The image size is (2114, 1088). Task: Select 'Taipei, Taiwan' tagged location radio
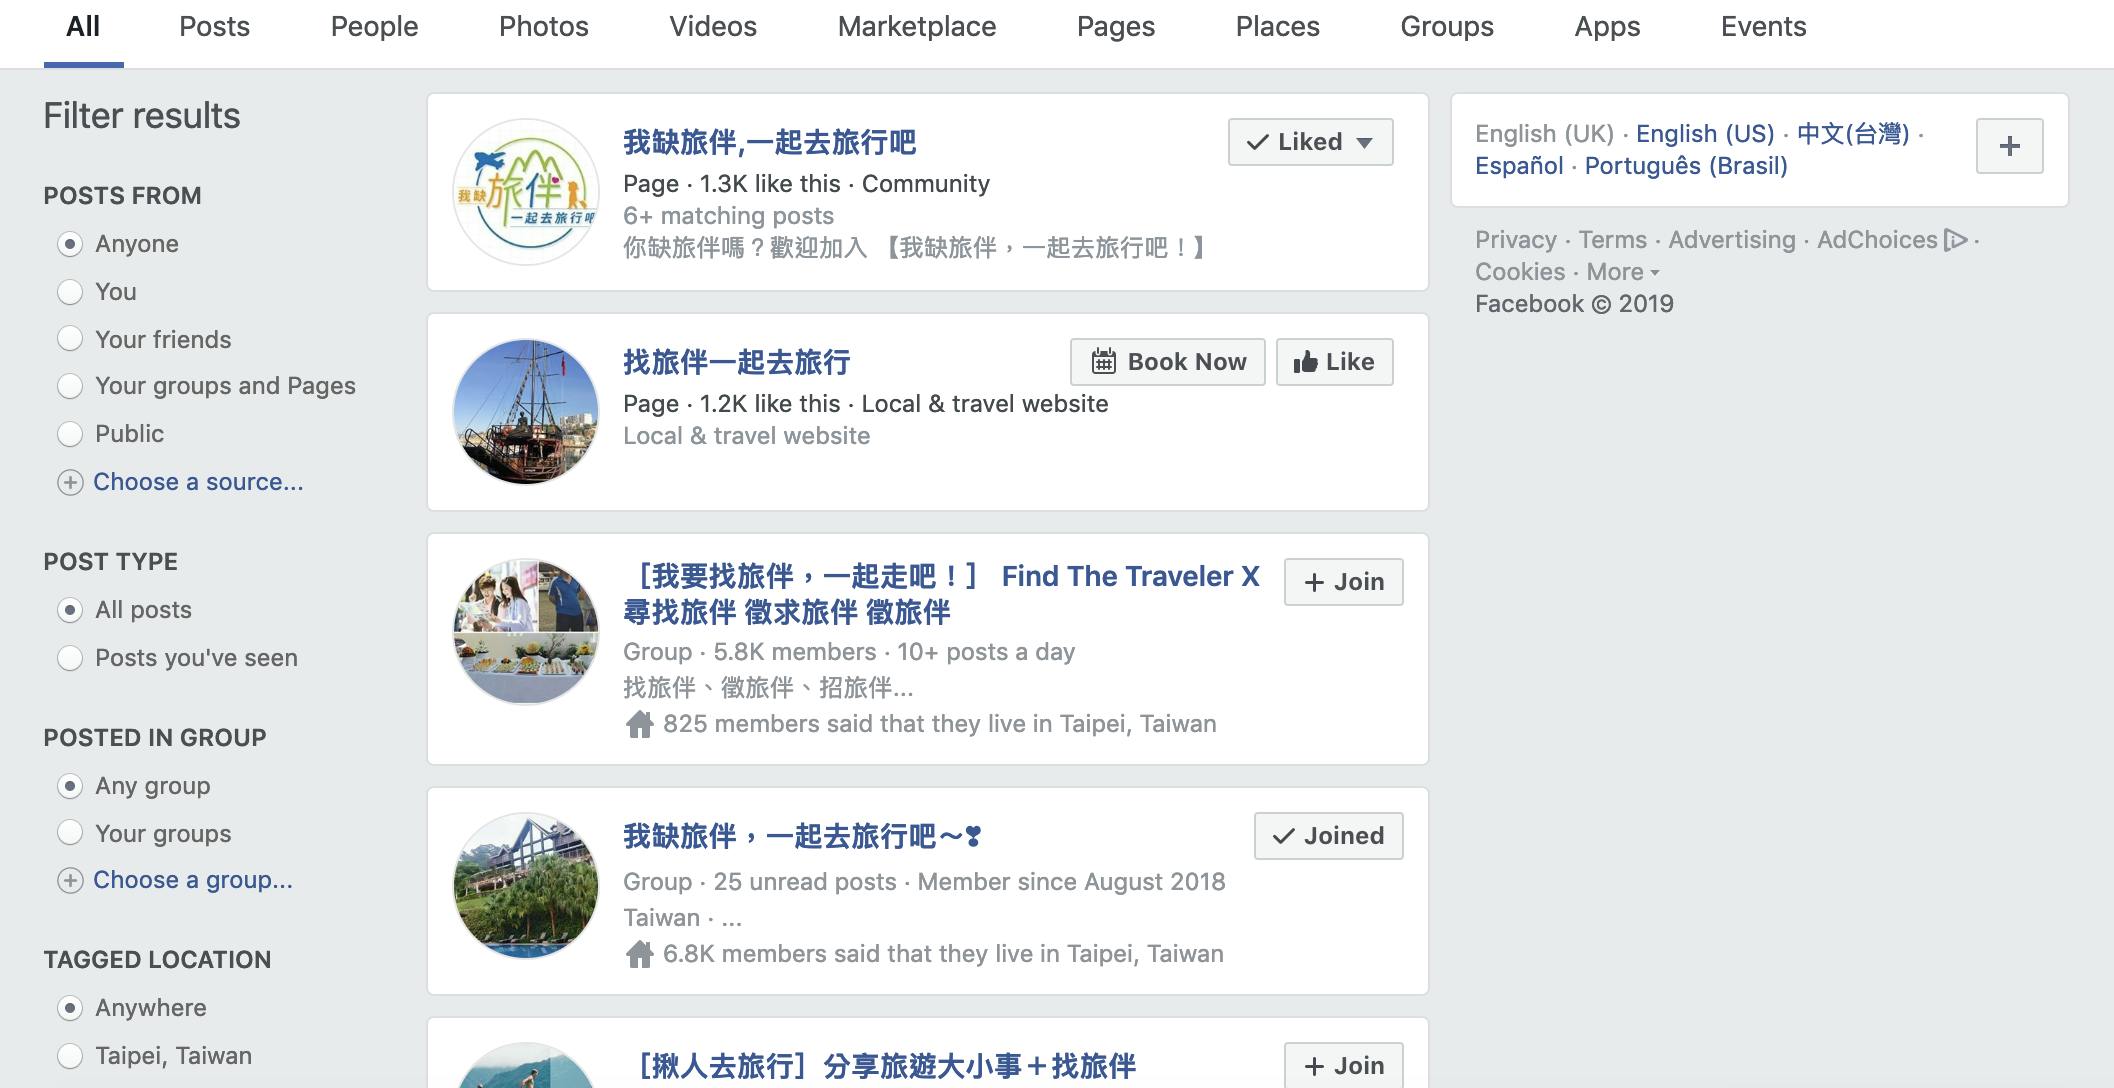click(x=70, y=1056)
